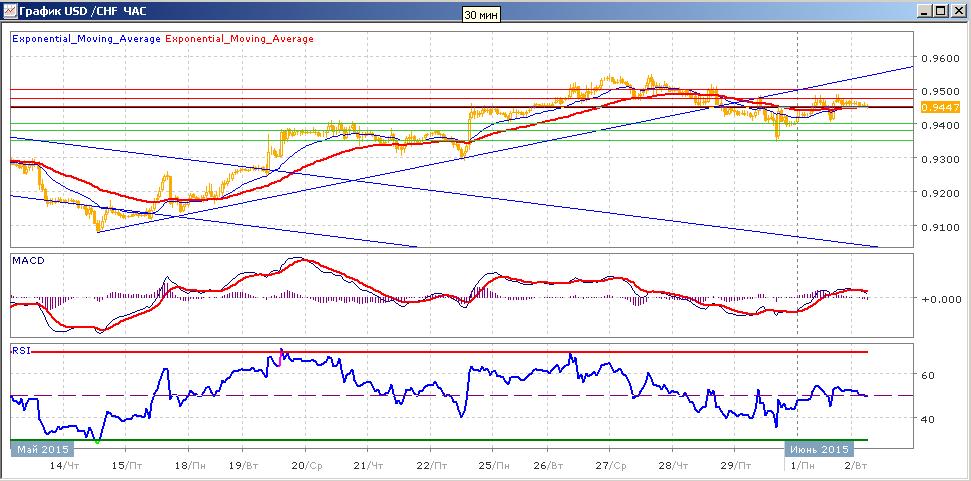Click the Май 2015 month marker
Image resolution: width=971 pixels, height=481 pixels.
tap(41, 449)
